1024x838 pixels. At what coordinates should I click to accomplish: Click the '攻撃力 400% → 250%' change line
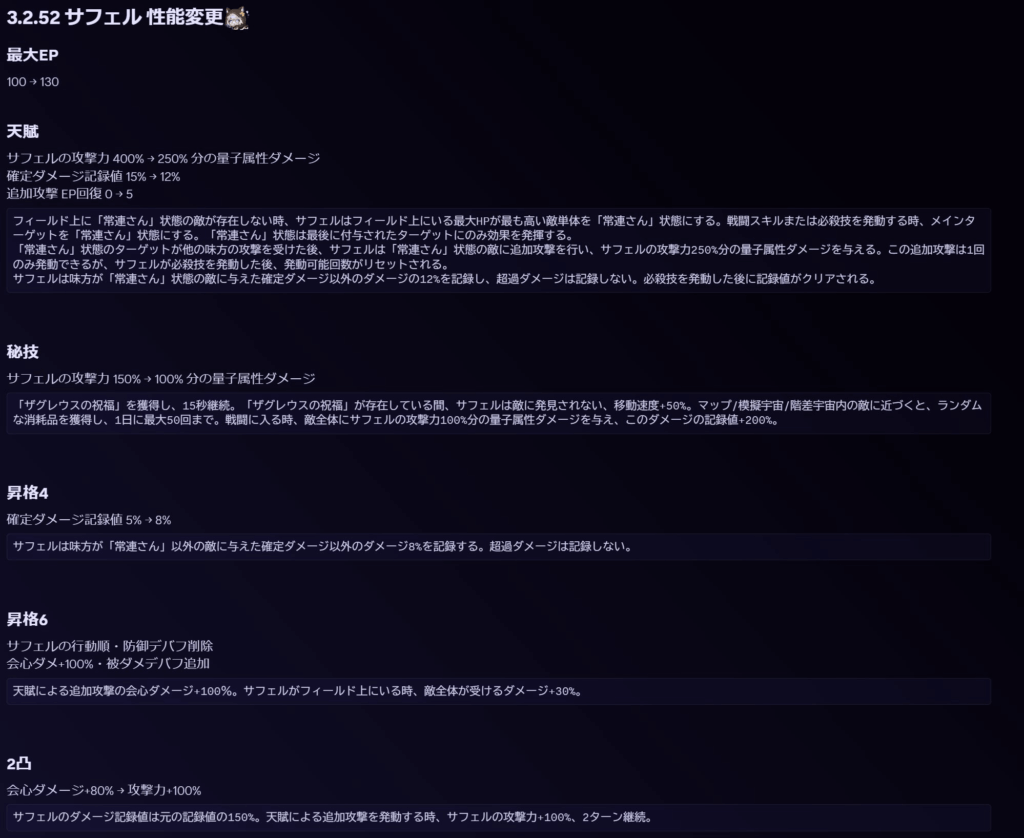point(163,158)
